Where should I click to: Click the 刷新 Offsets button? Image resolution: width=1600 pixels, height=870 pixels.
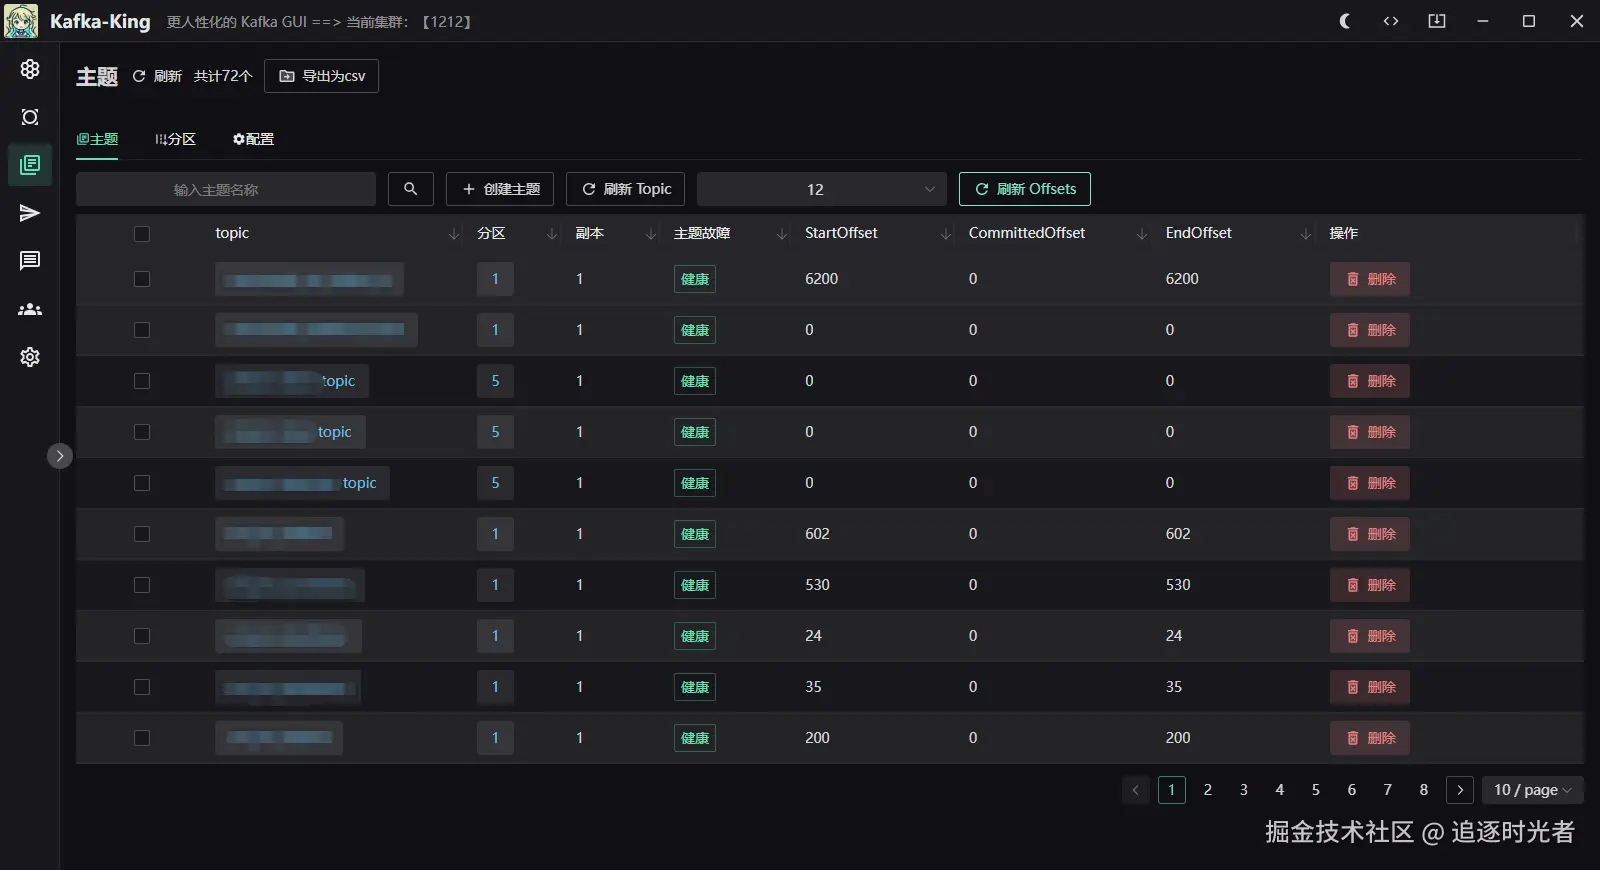[1025, 189]
